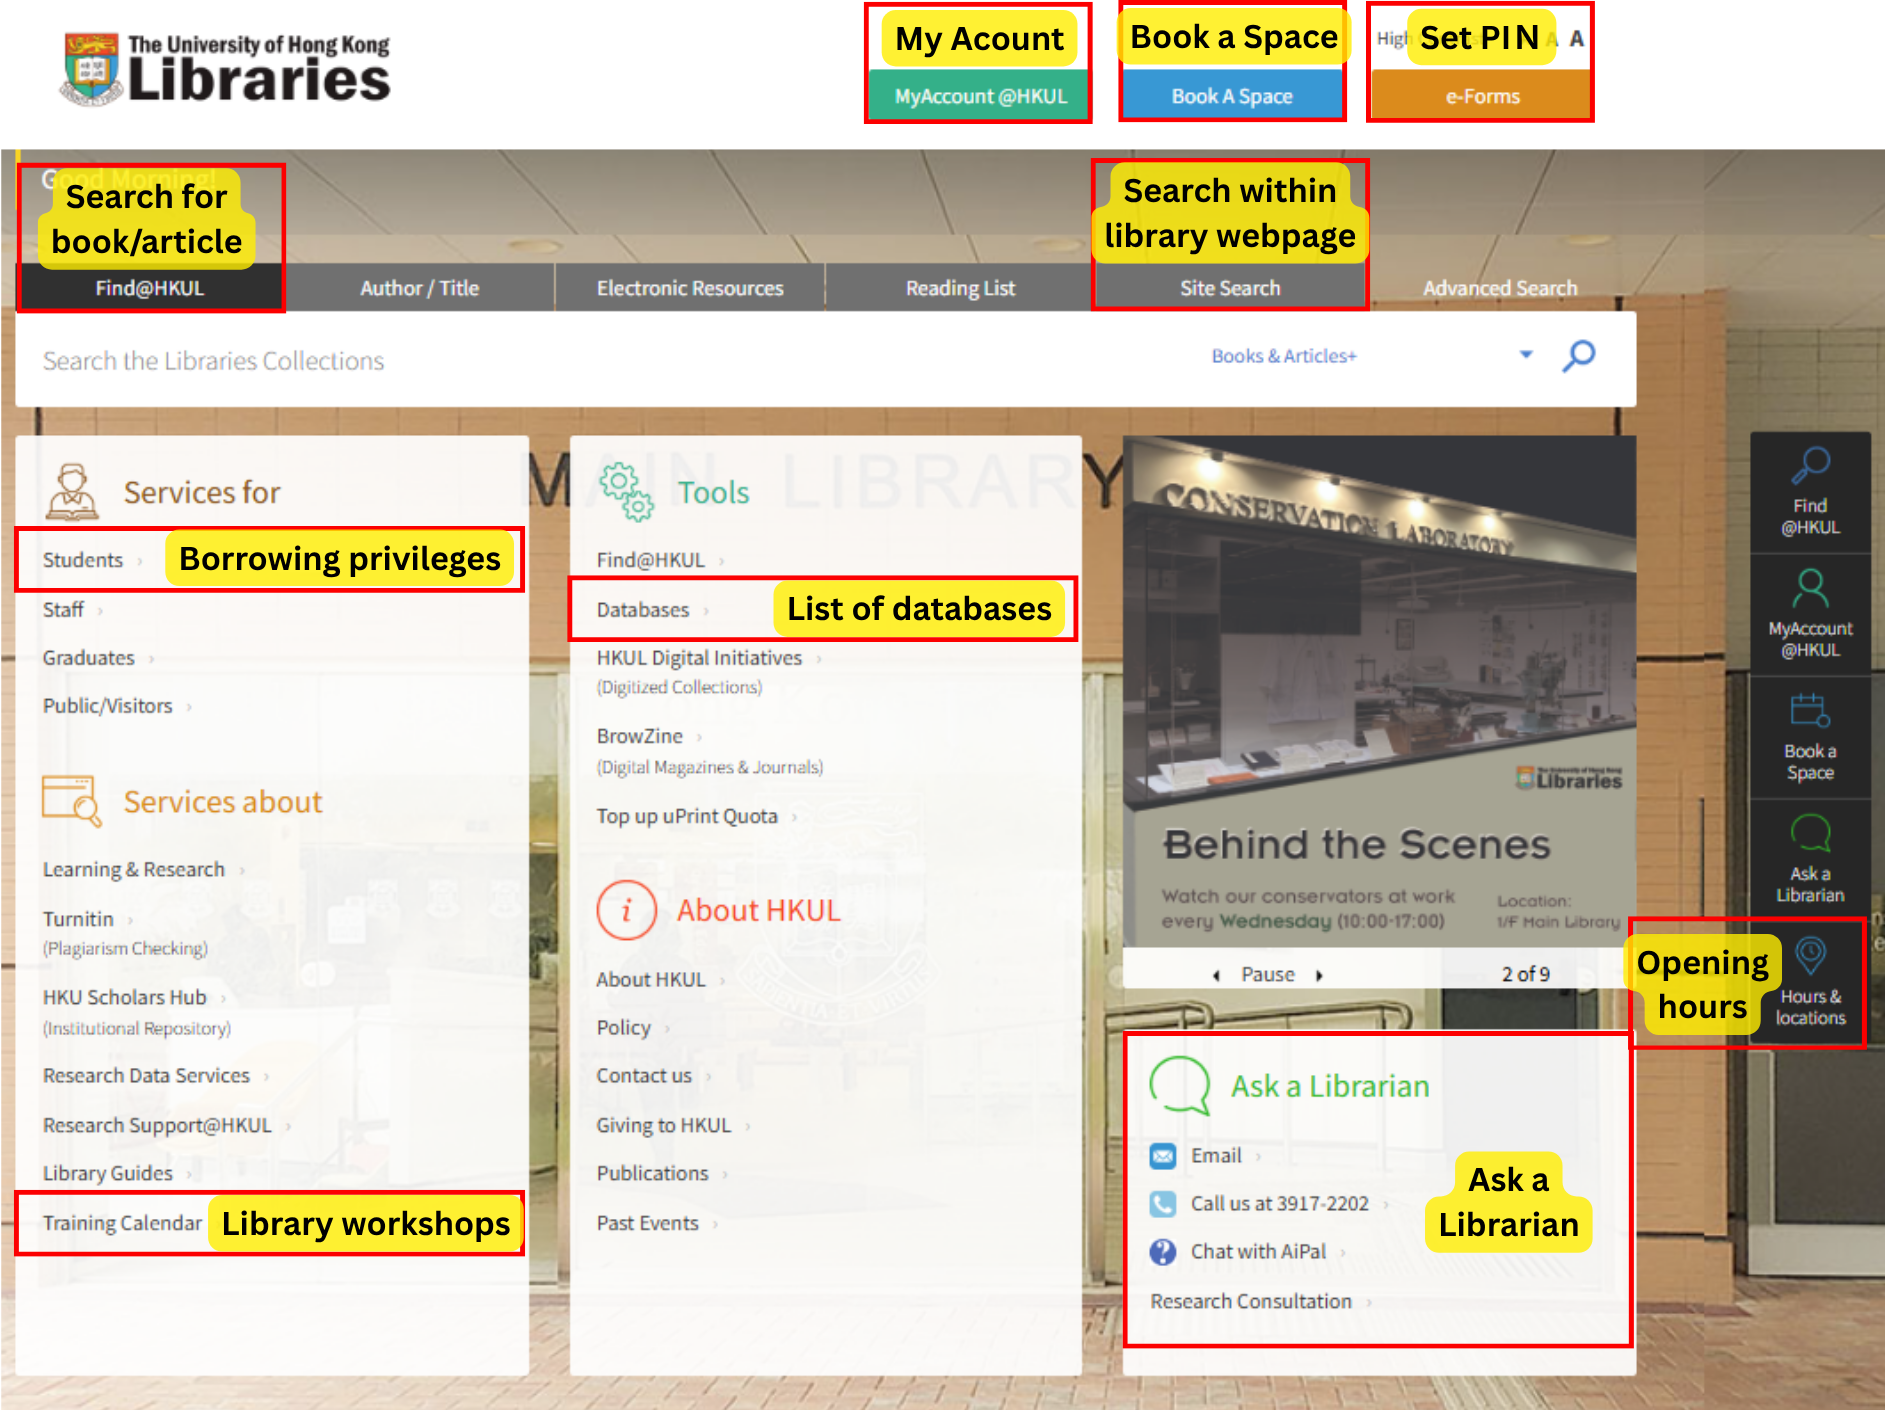The width and height of the screenshot is (1885, 1410).
Task: Click the orange e-Forms button
Action: [1482, 96]
